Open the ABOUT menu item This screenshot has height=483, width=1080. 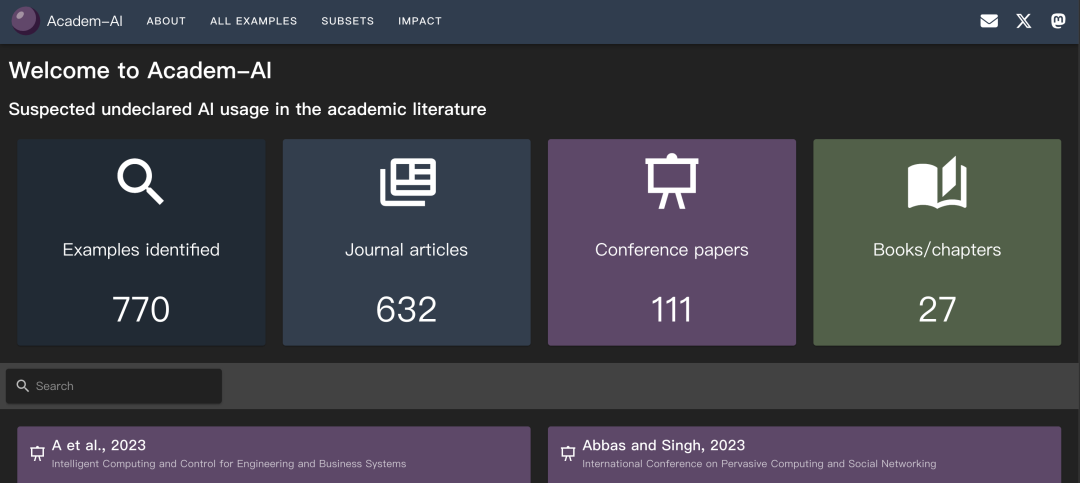coord(166,21)
